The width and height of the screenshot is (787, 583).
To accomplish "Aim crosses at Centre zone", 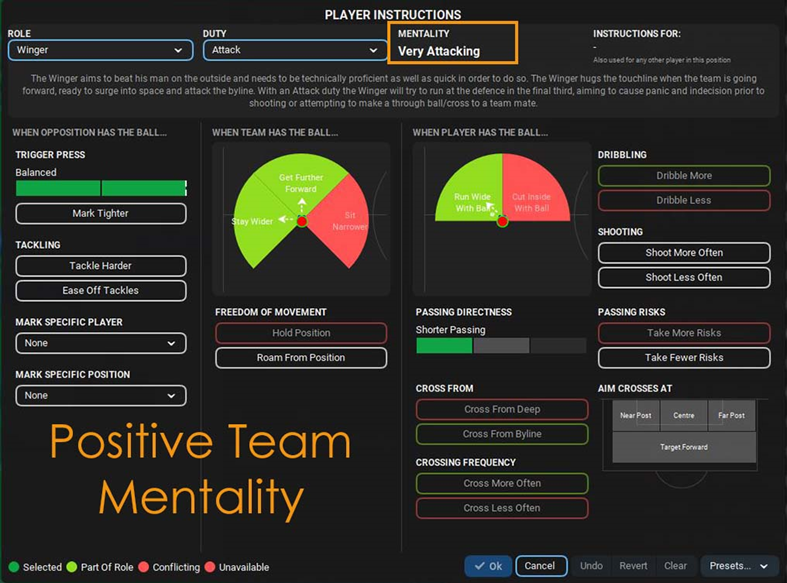I will point(684,415).
